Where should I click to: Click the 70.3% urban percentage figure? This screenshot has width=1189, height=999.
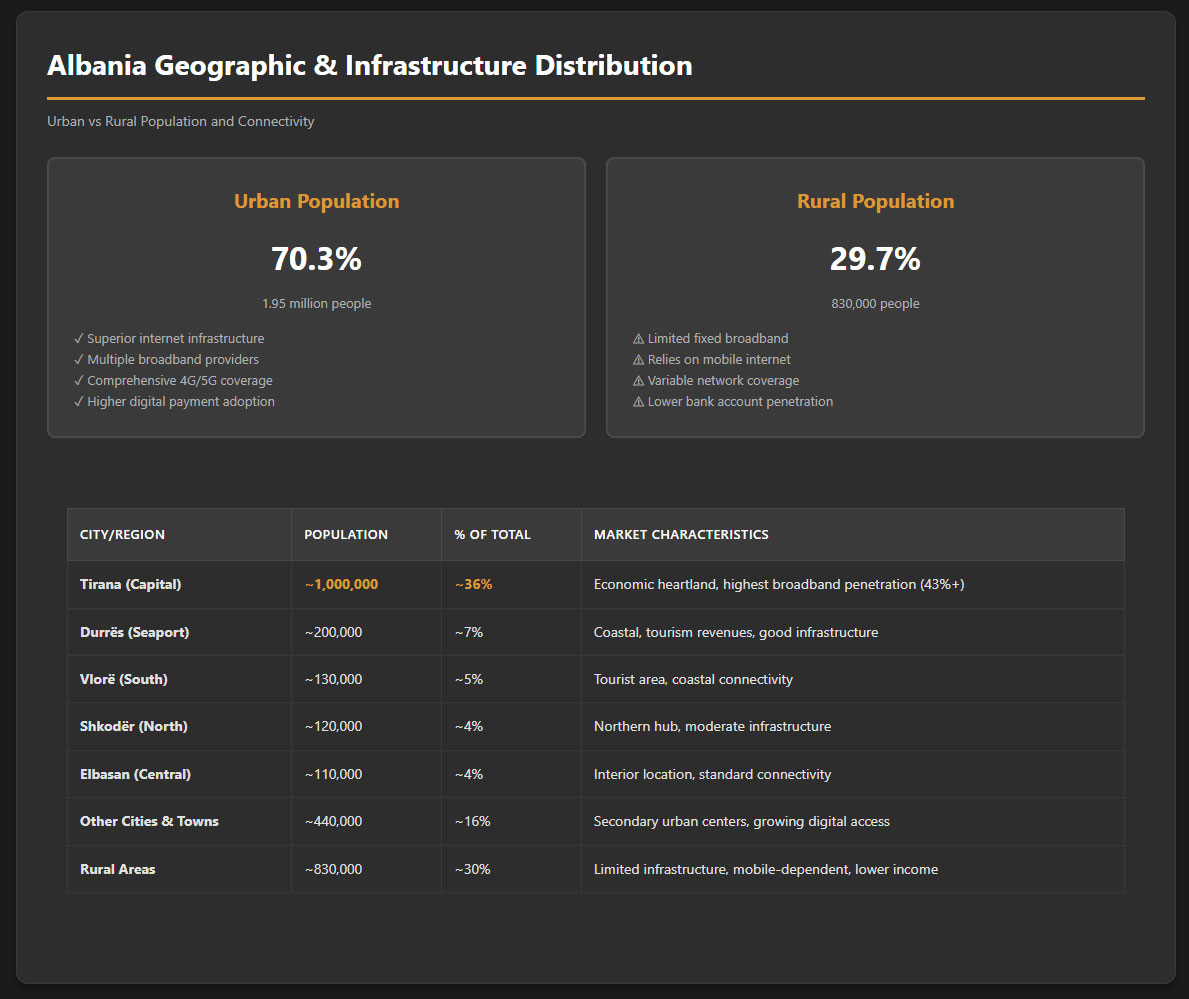pyautogui.click(x=316, y=259)
